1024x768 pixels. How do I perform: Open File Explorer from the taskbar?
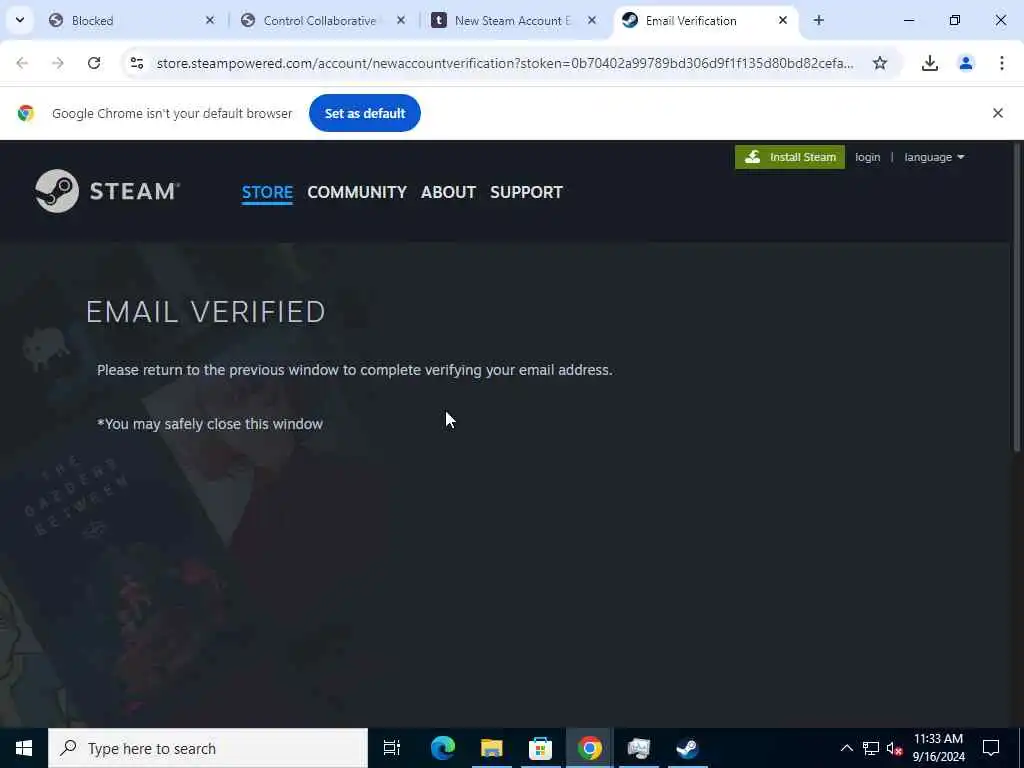[491, 748]
